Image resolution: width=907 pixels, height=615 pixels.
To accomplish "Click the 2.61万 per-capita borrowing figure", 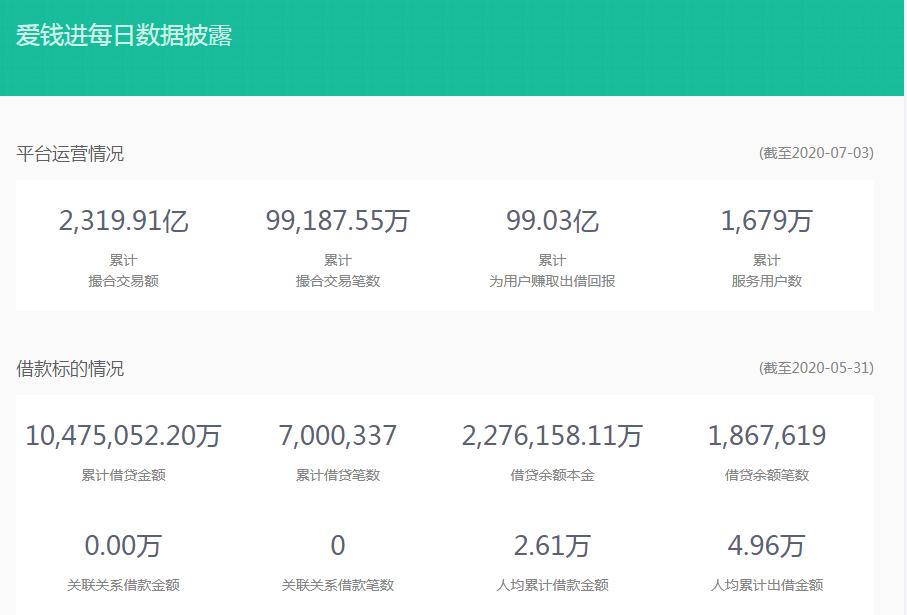I will pyautogui.click(x=553, y=546).
